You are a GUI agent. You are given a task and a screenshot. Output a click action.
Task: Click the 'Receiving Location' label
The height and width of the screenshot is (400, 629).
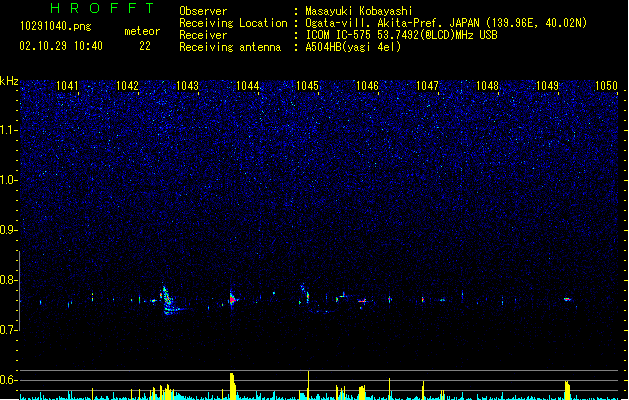click(x=233, y=23)
